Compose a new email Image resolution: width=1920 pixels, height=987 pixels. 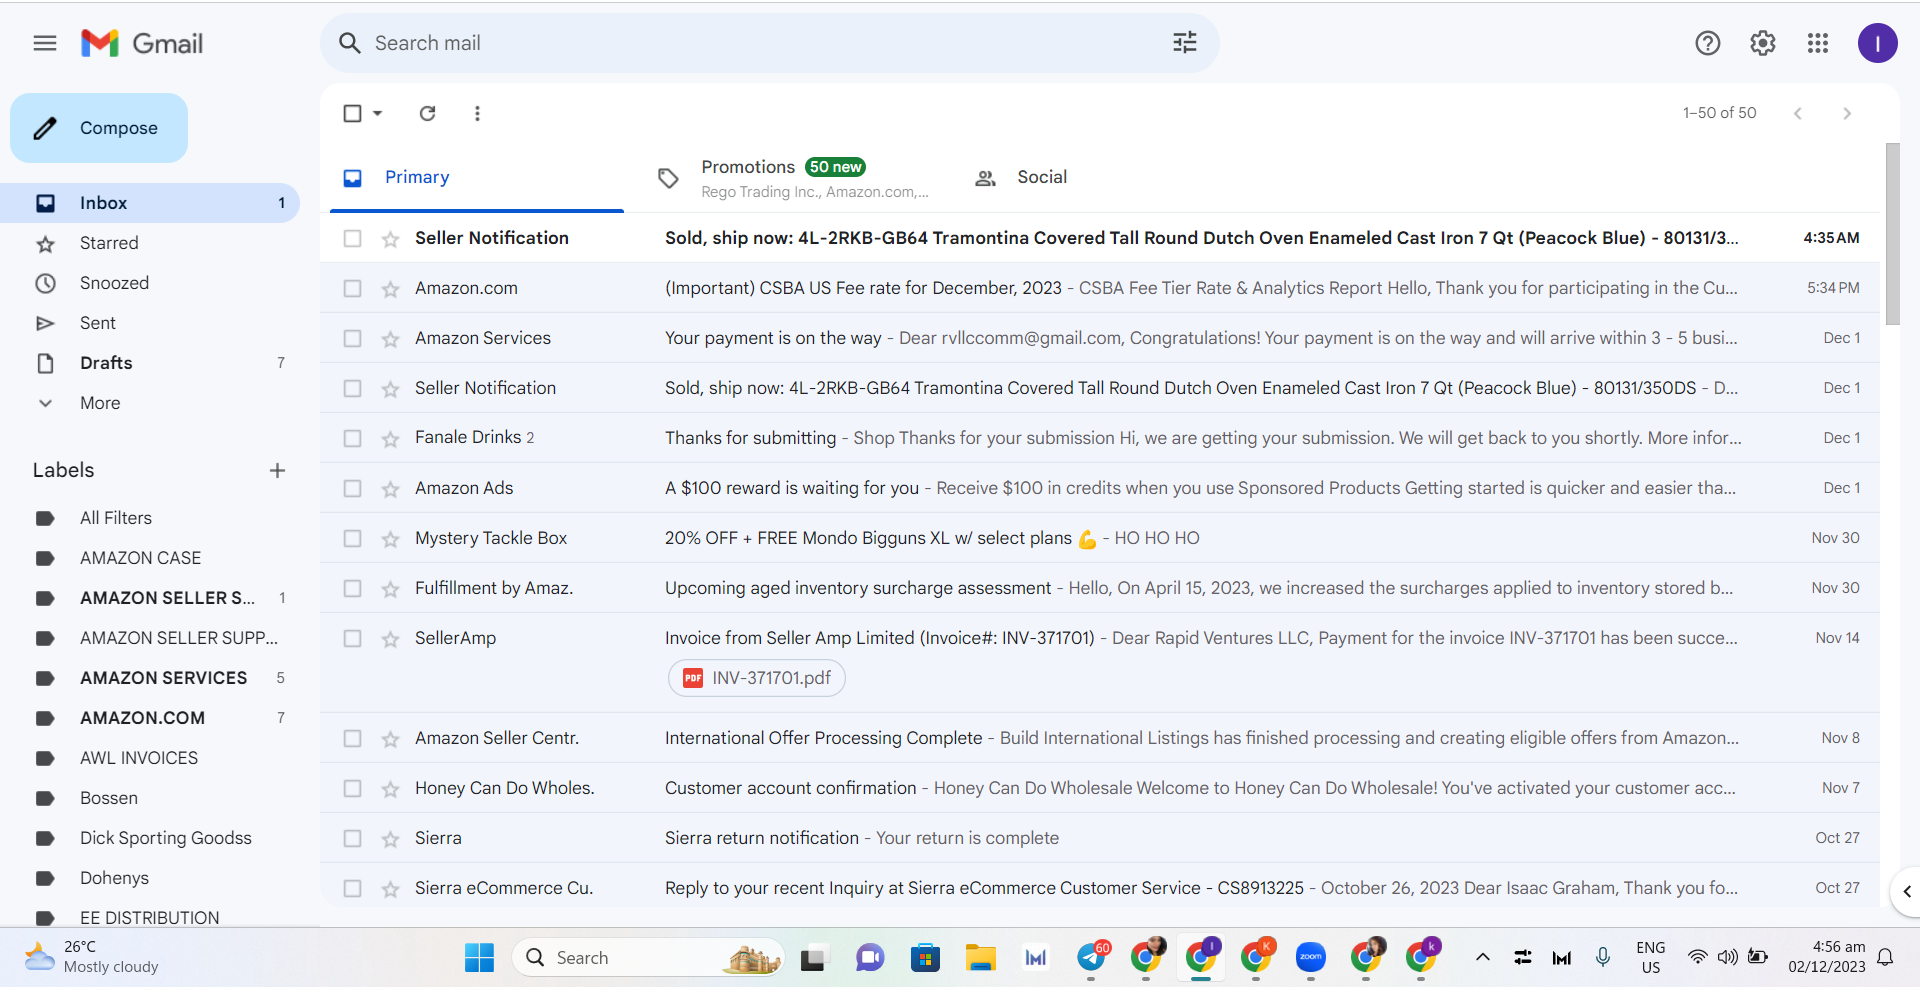[99, 128]
